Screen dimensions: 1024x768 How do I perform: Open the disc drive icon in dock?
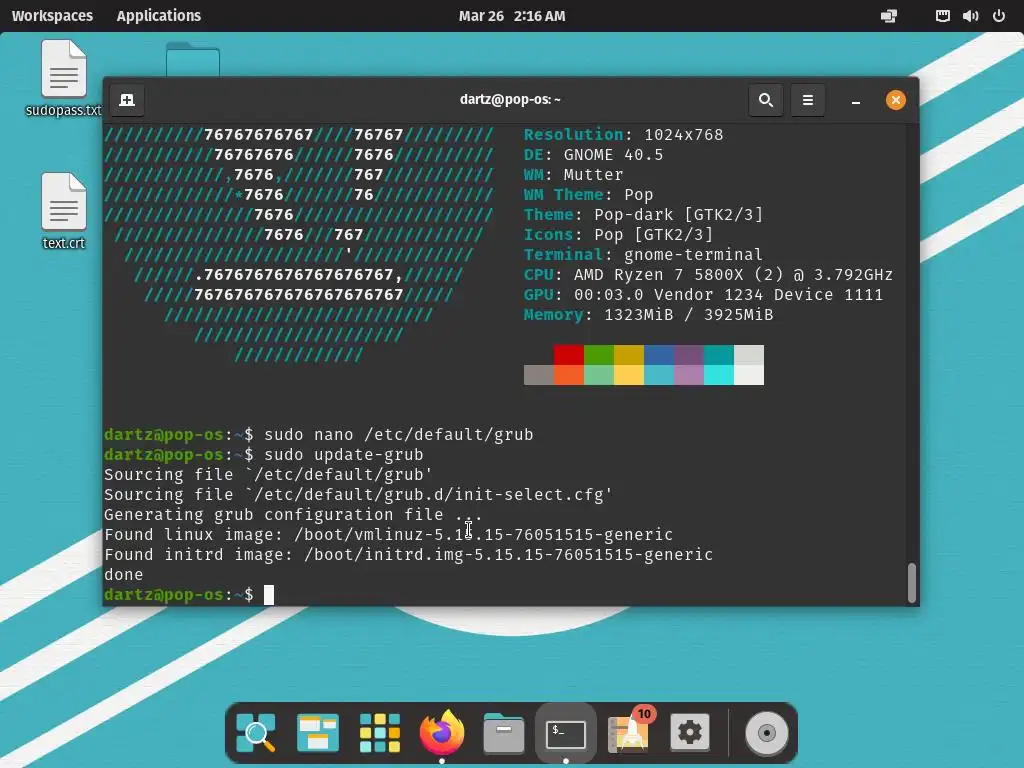(767, 732)
